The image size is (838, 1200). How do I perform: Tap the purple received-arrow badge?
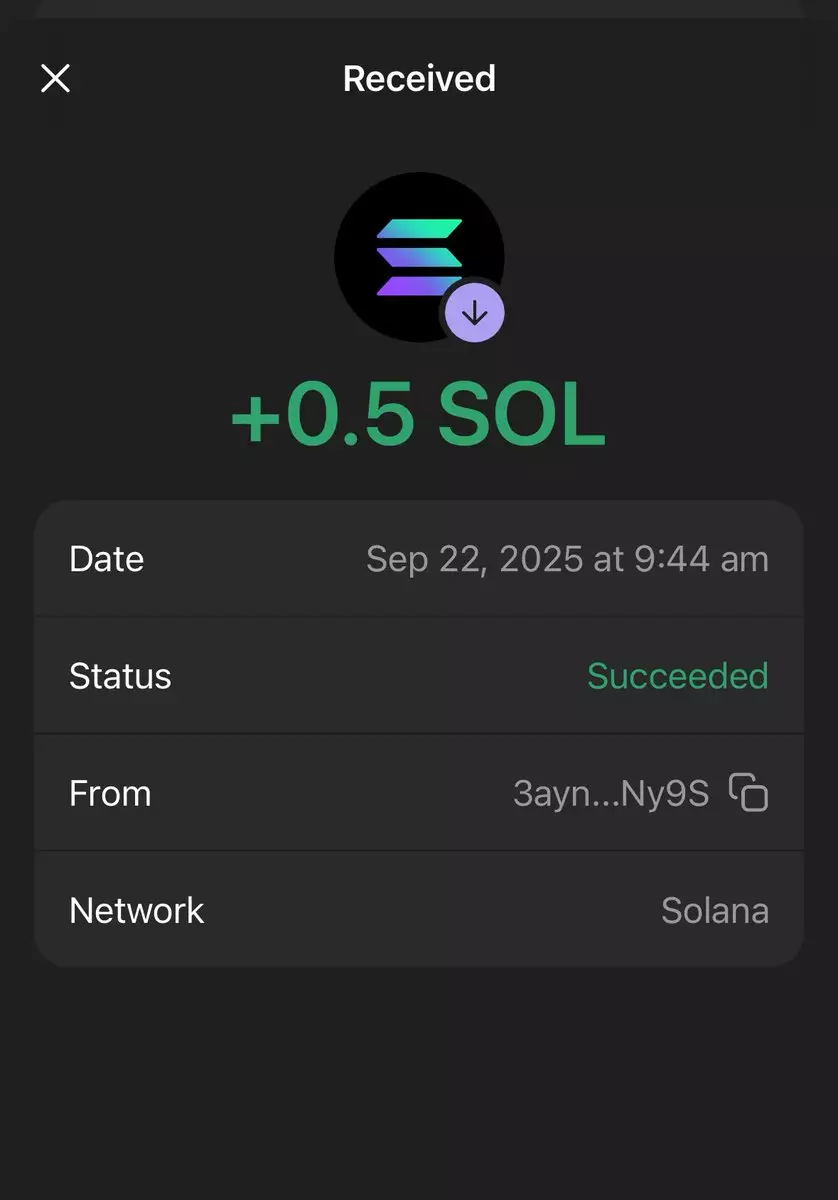pos(474,313)
